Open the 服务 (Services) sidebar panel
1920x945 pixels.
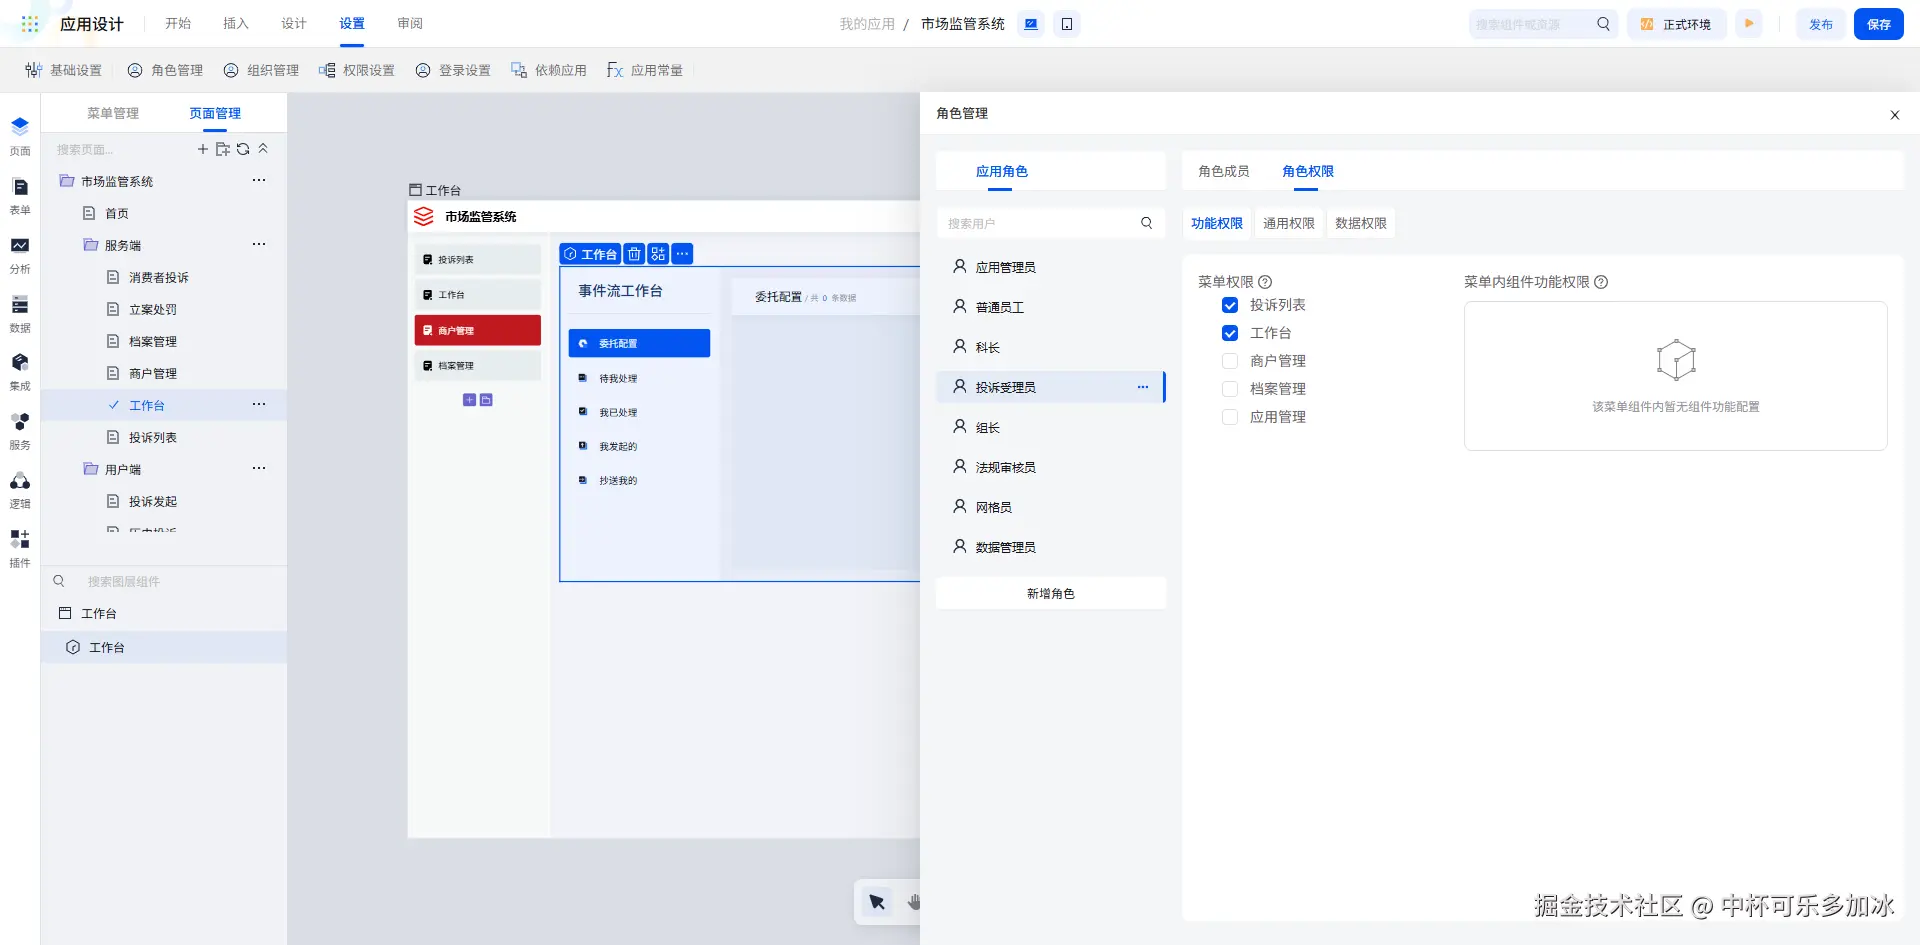tap(20, 430)
